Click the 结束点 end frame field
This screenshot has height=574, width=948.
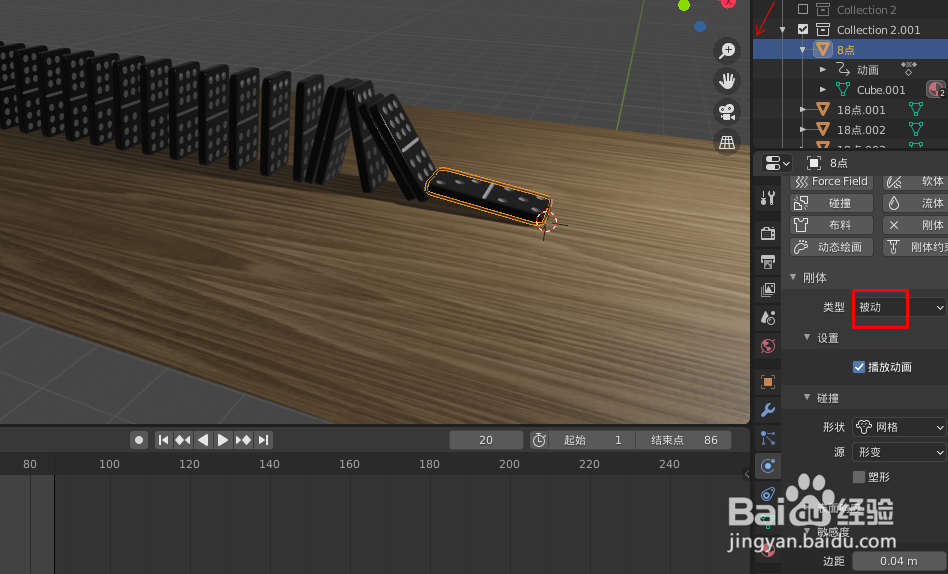point(684,440)
